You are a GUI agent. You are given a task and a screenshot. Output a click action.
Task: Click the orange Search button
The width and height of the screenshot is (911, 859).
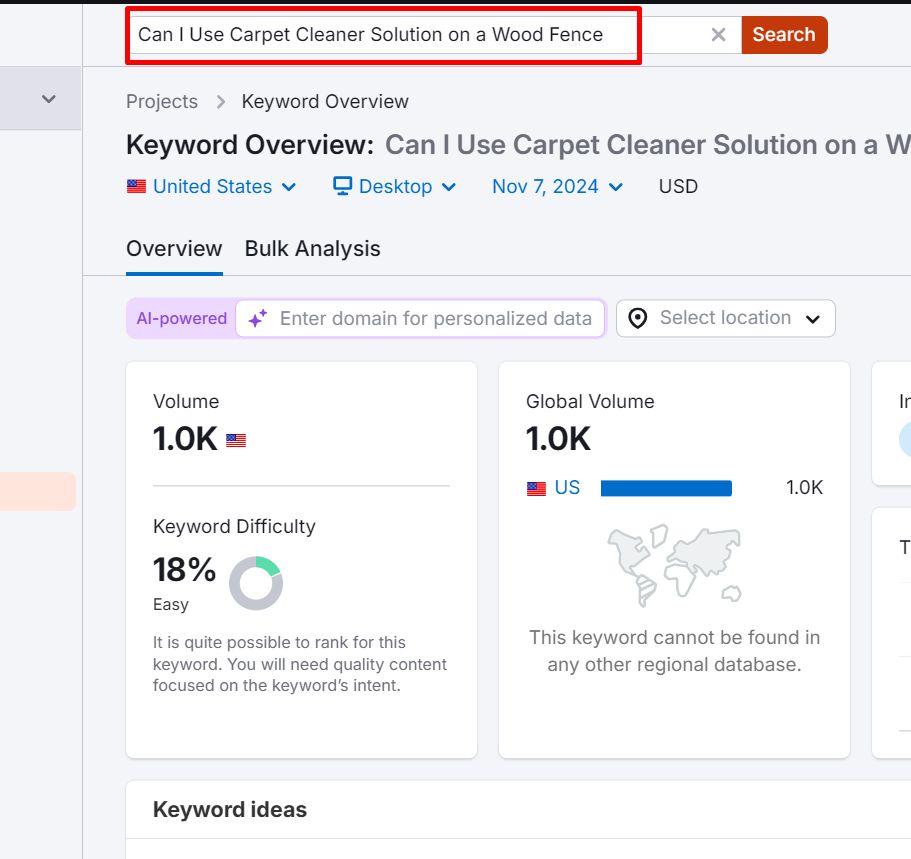click(783, 35)
